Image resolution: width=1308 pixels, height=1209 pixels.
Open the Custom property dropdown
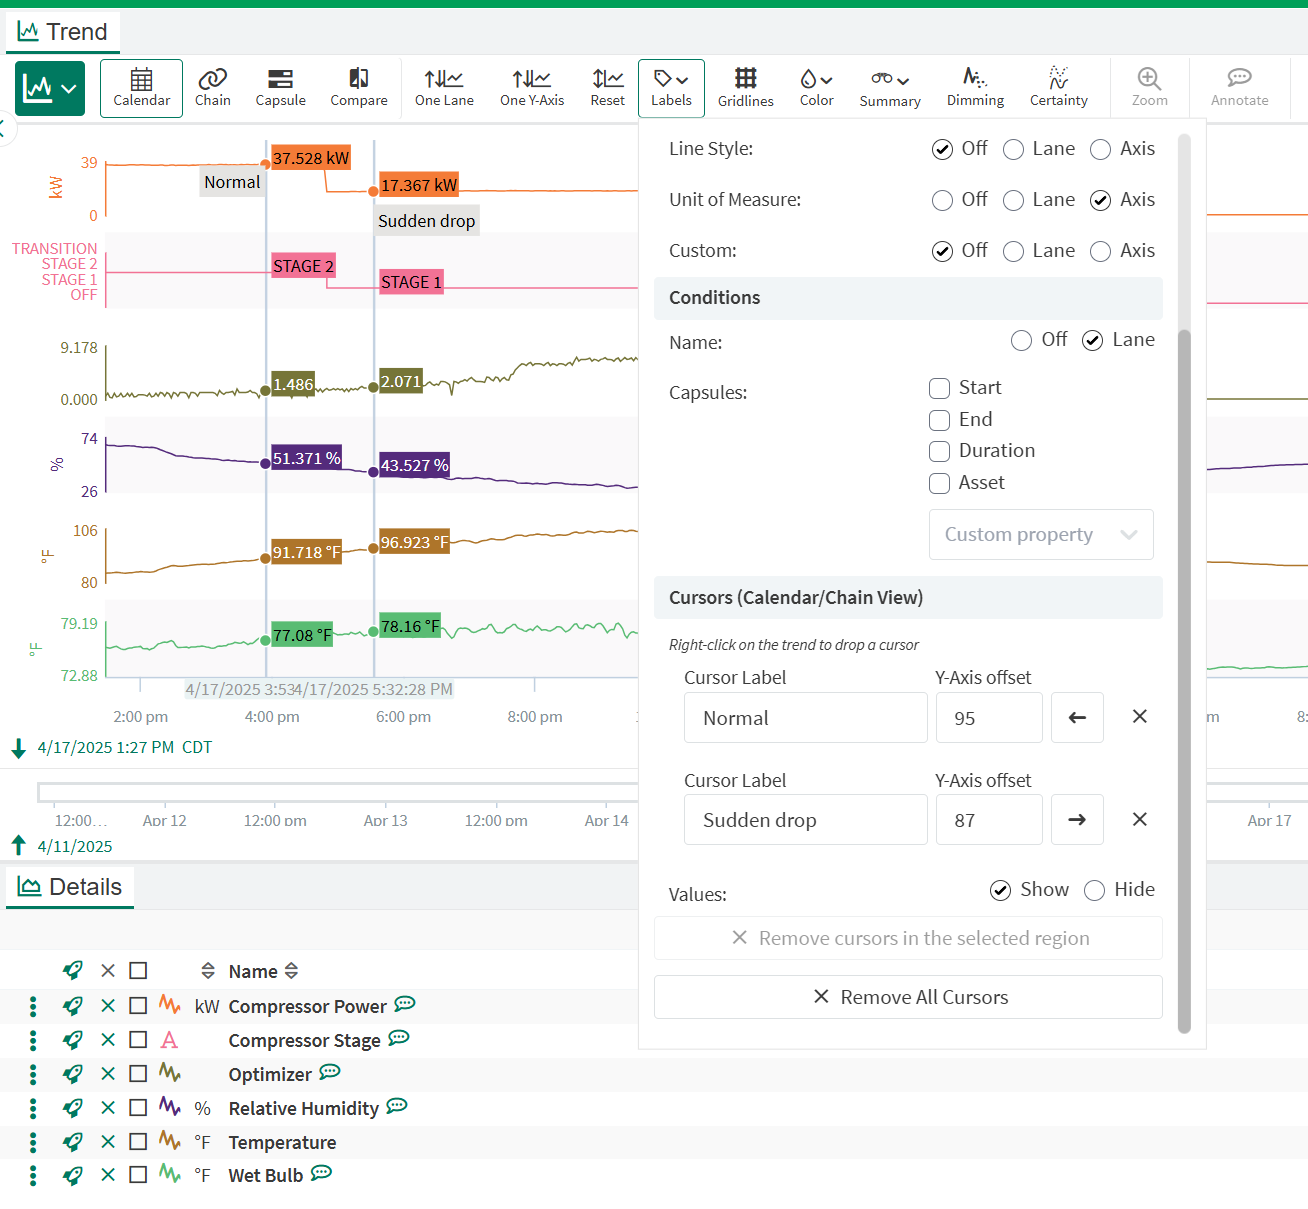click(1041, 535)
